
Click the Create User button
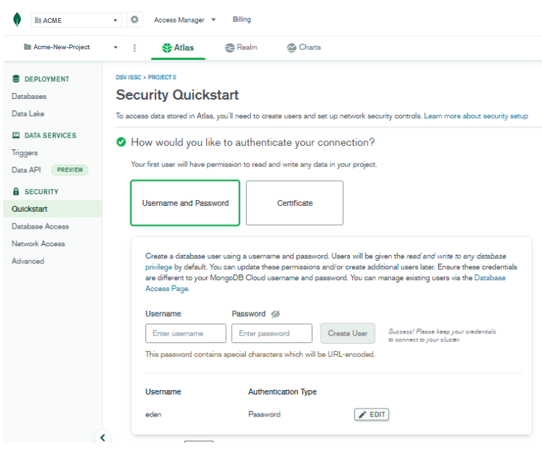tap(347, 333)
